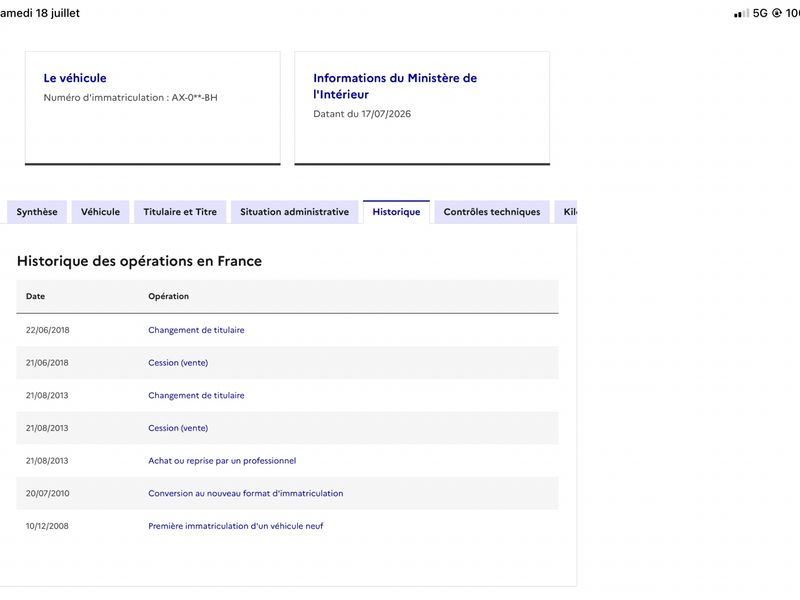The width and height of the screenshot is (800, 600).
Task: Click the samedi 18 juillet date in status bar
Action: tap(40, 13)
